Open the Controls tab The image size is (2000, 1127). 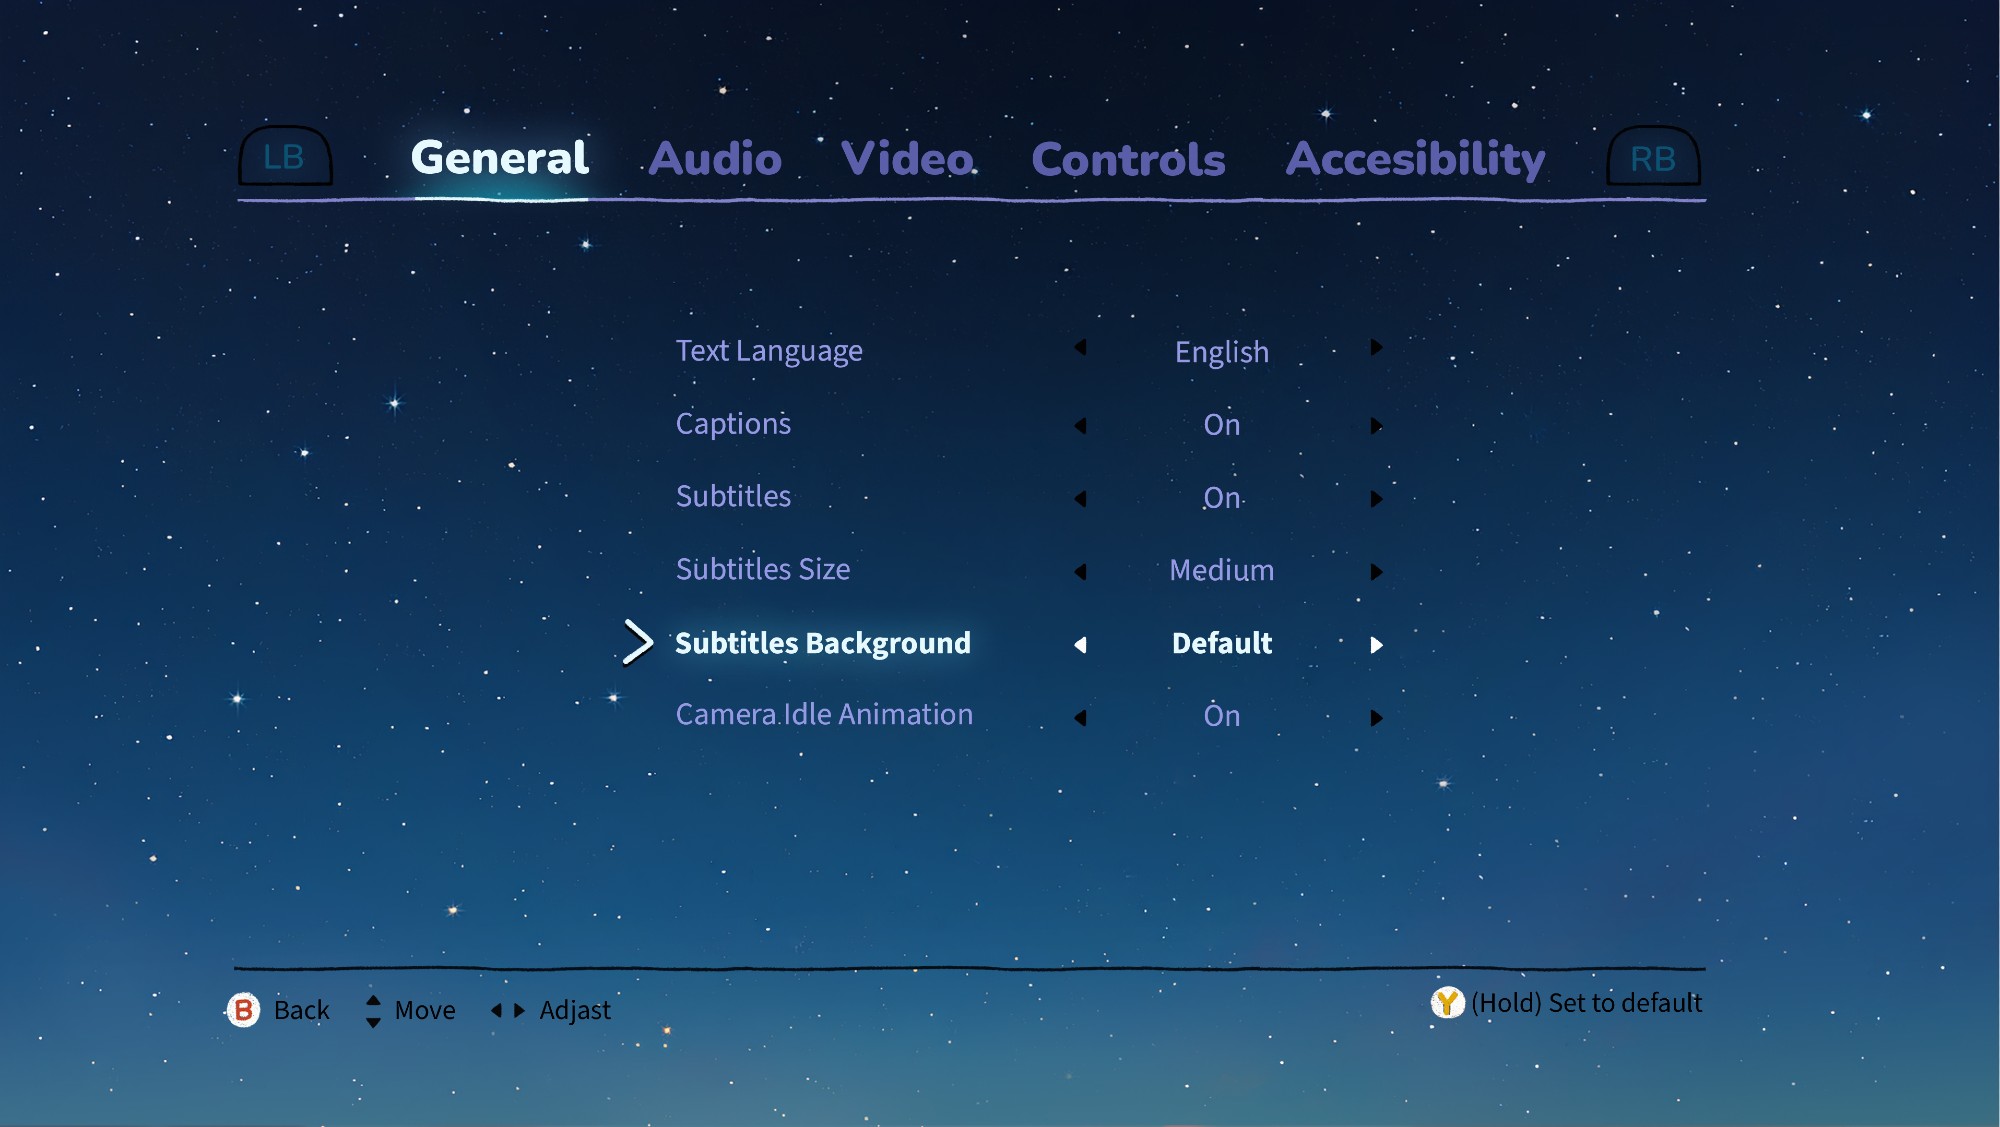1128,160
